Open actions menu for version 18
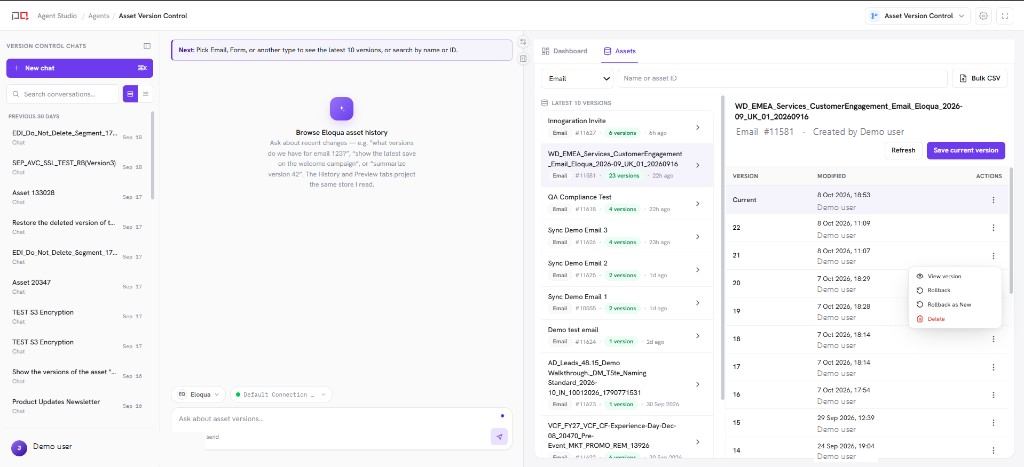This screenshot has height=467, width=1024. [993, 339]
